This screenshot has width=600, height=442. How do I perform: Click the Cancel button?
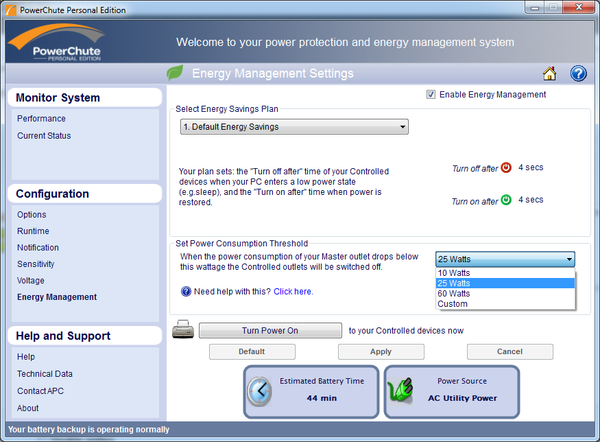coord(510,352)
